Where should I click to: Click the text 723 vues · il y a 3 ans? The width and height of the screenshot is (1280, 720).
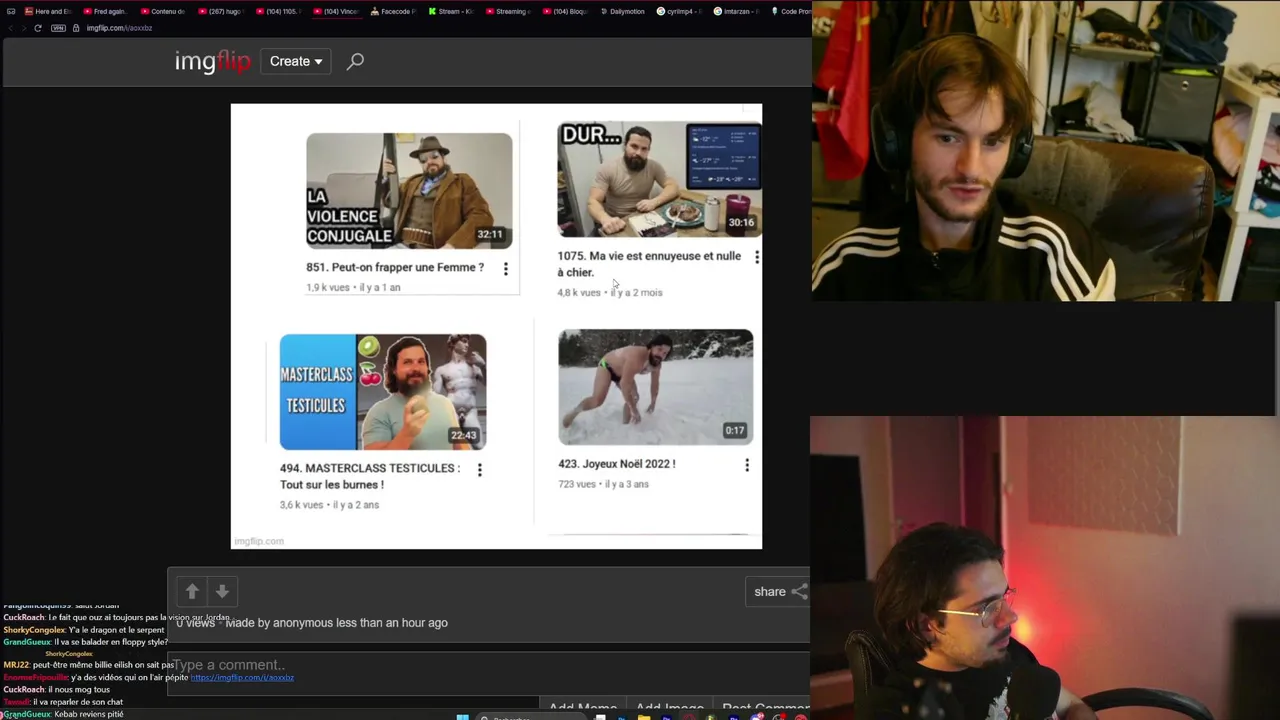click(603, 484)
